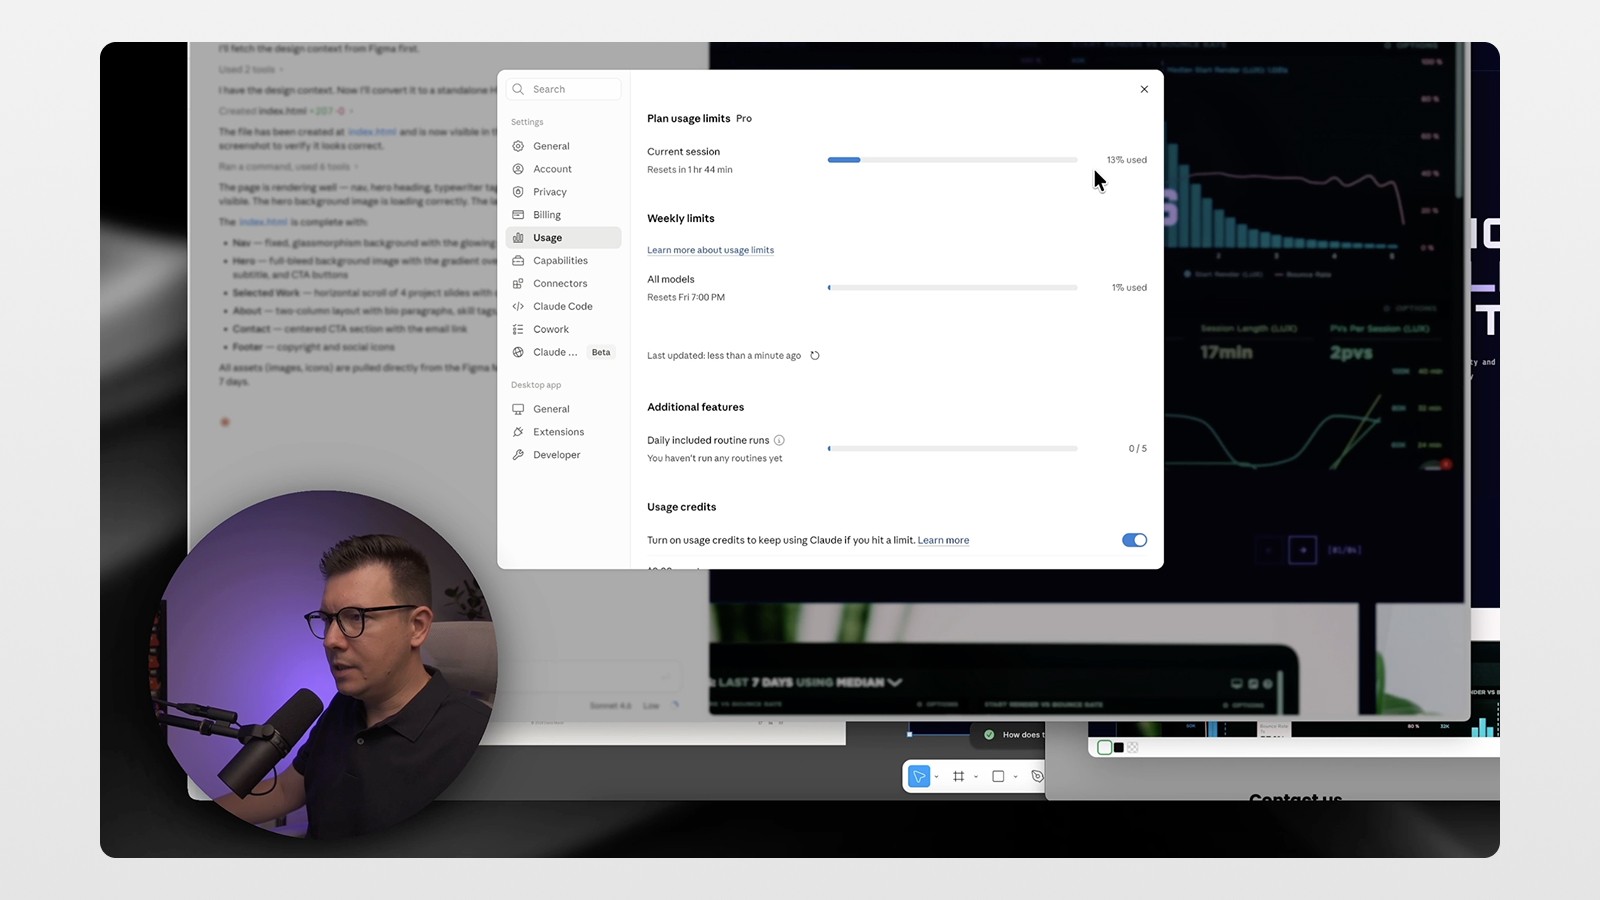Open Claude Code settings section
Screen dimensions: 1600x900
pos(563,307)
